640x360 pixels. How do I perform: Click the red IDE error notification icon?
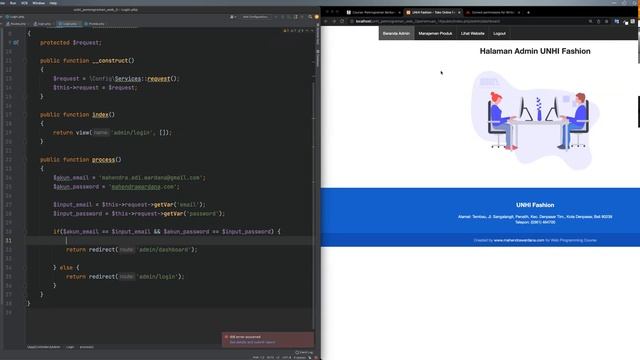click(x=226, y=337)
